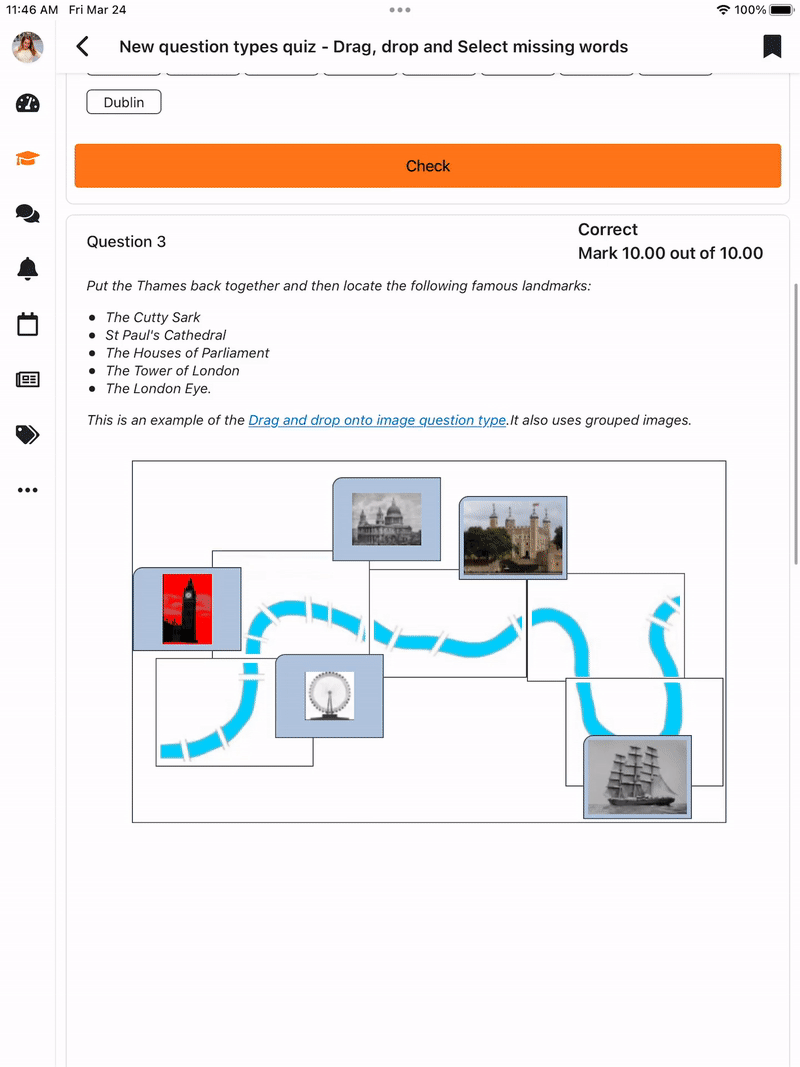800x1067 pixels.
Task: Tap the Wi-Fi status icon
Action: [723, 10]
